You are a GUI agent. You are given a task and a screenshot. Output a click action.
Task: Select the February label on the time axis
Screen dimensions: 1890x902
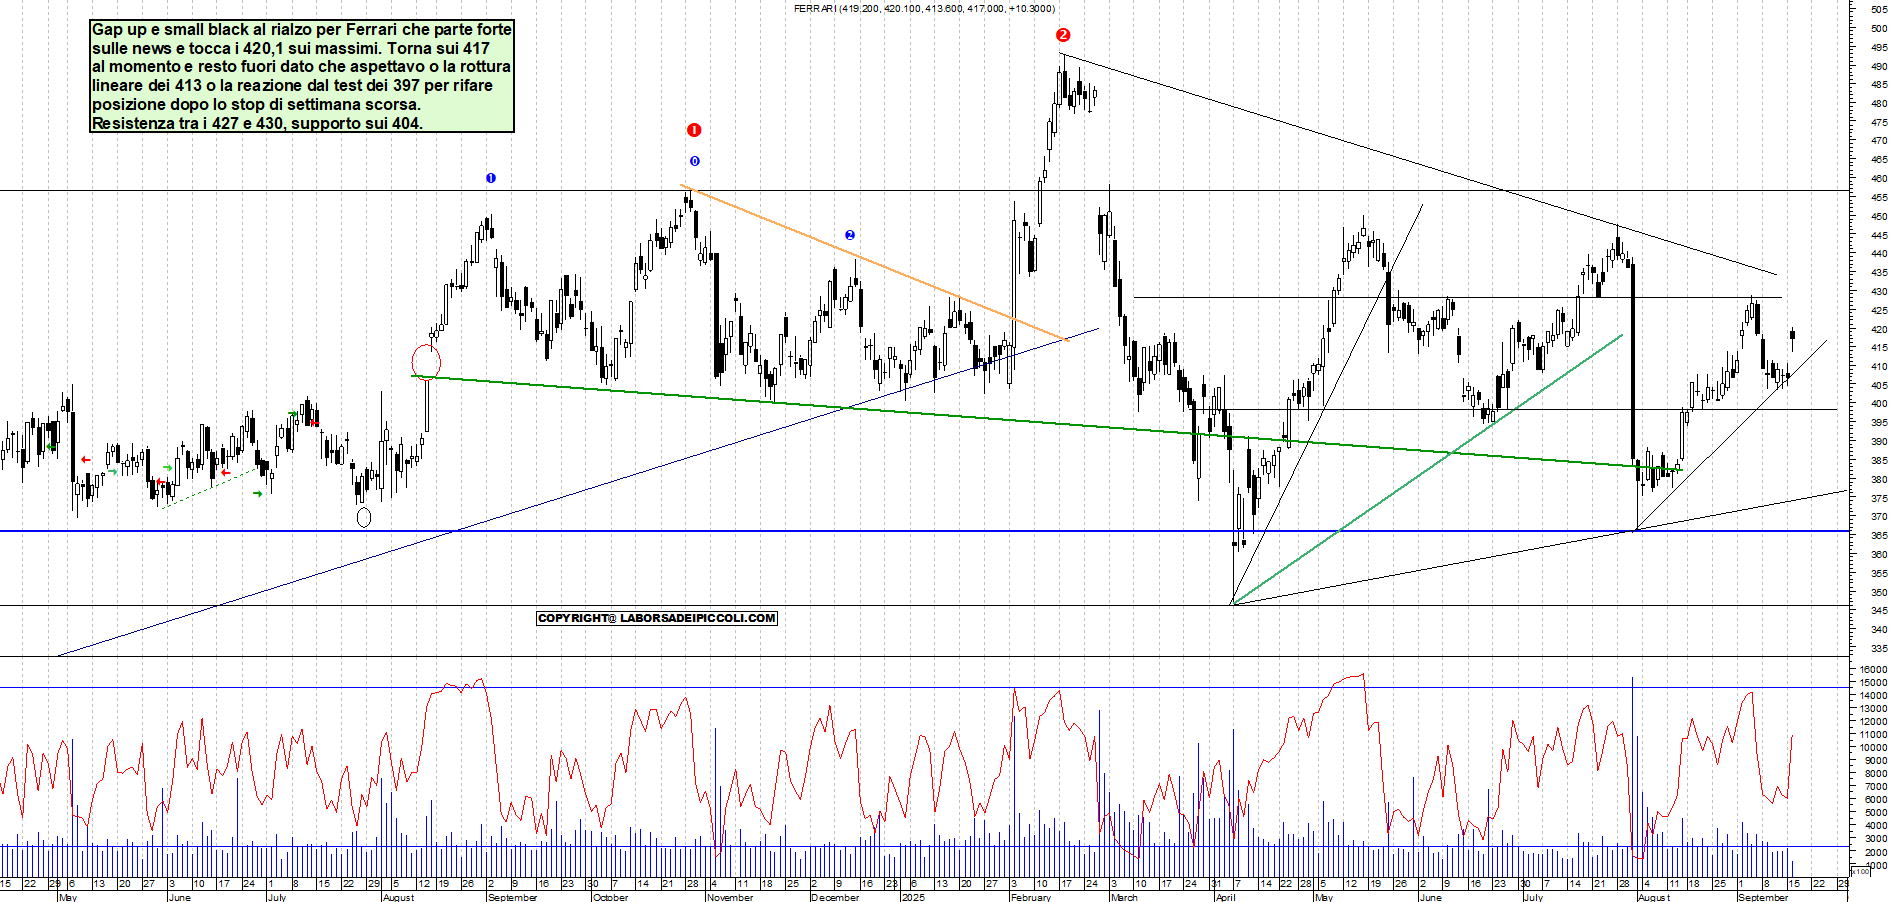pos(1030,897)
